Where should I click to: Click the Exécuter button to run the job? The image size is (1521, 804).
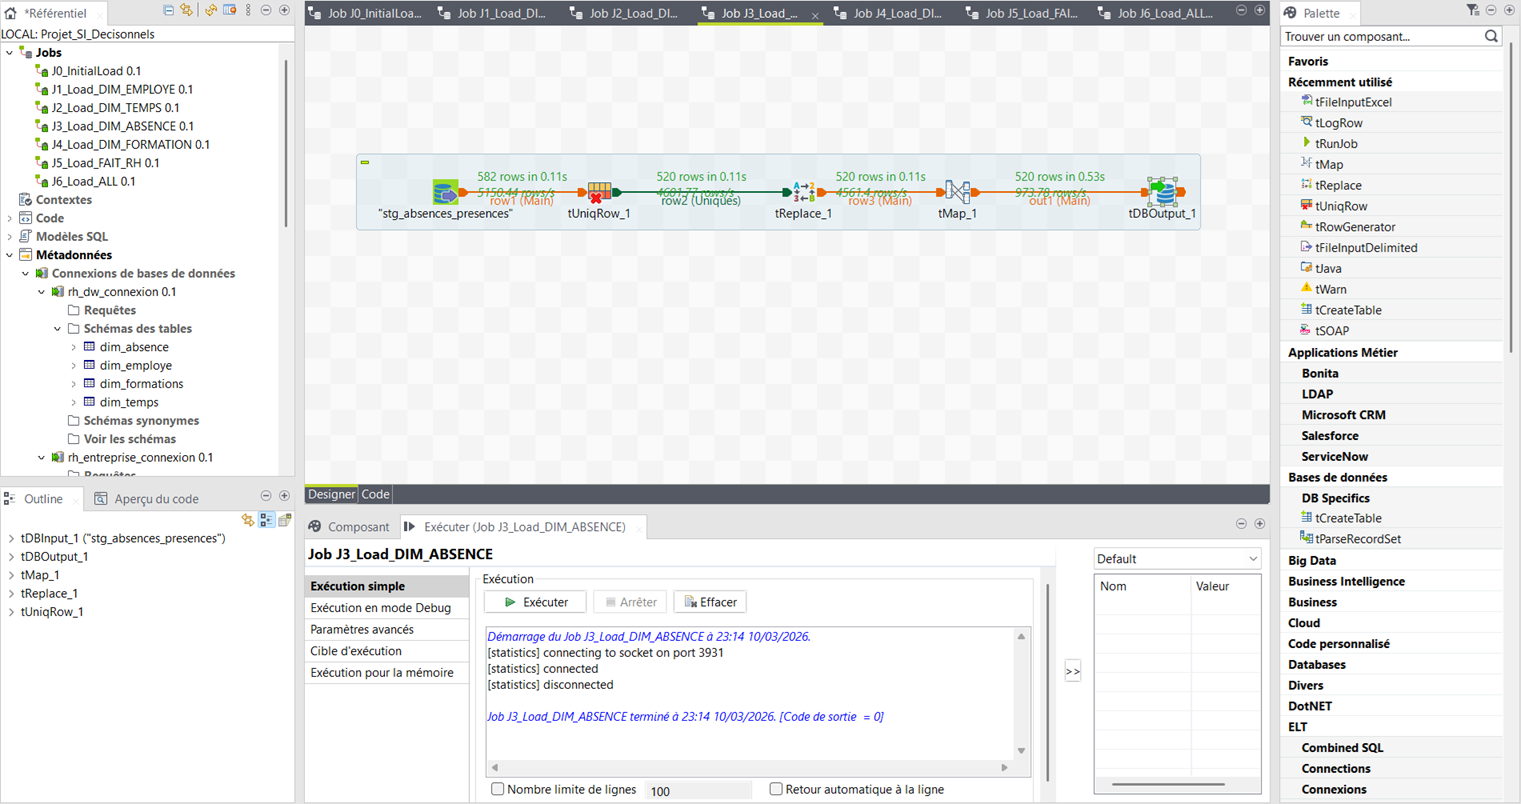click(x=534, y=601)
